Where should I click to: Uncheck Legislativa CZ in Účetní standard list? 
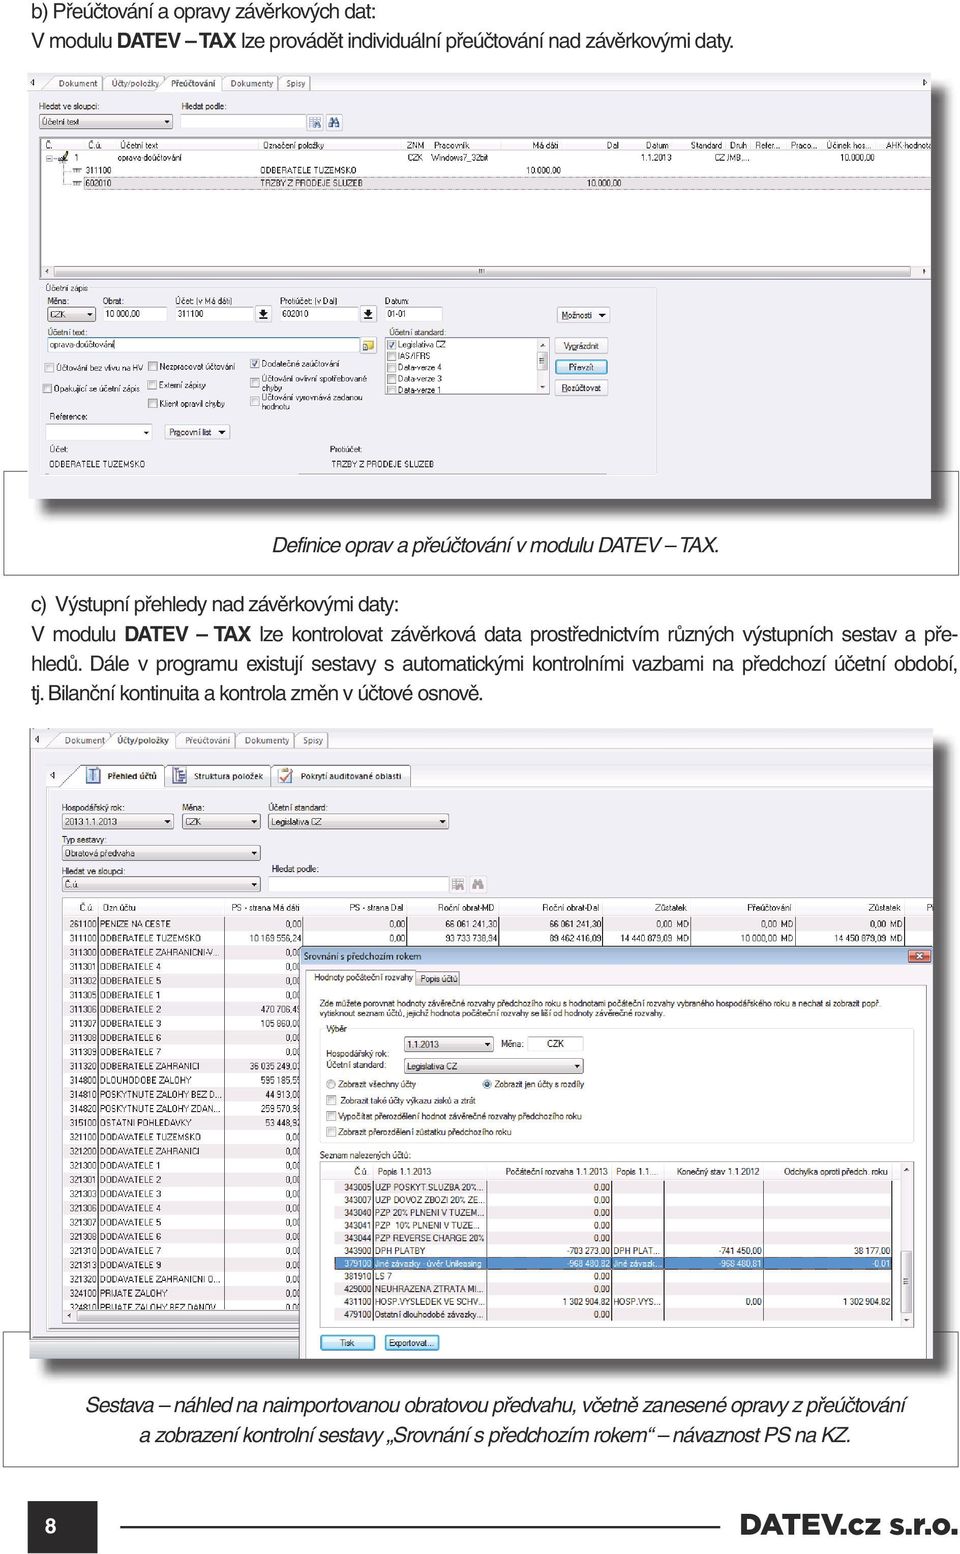click(392, 344)
